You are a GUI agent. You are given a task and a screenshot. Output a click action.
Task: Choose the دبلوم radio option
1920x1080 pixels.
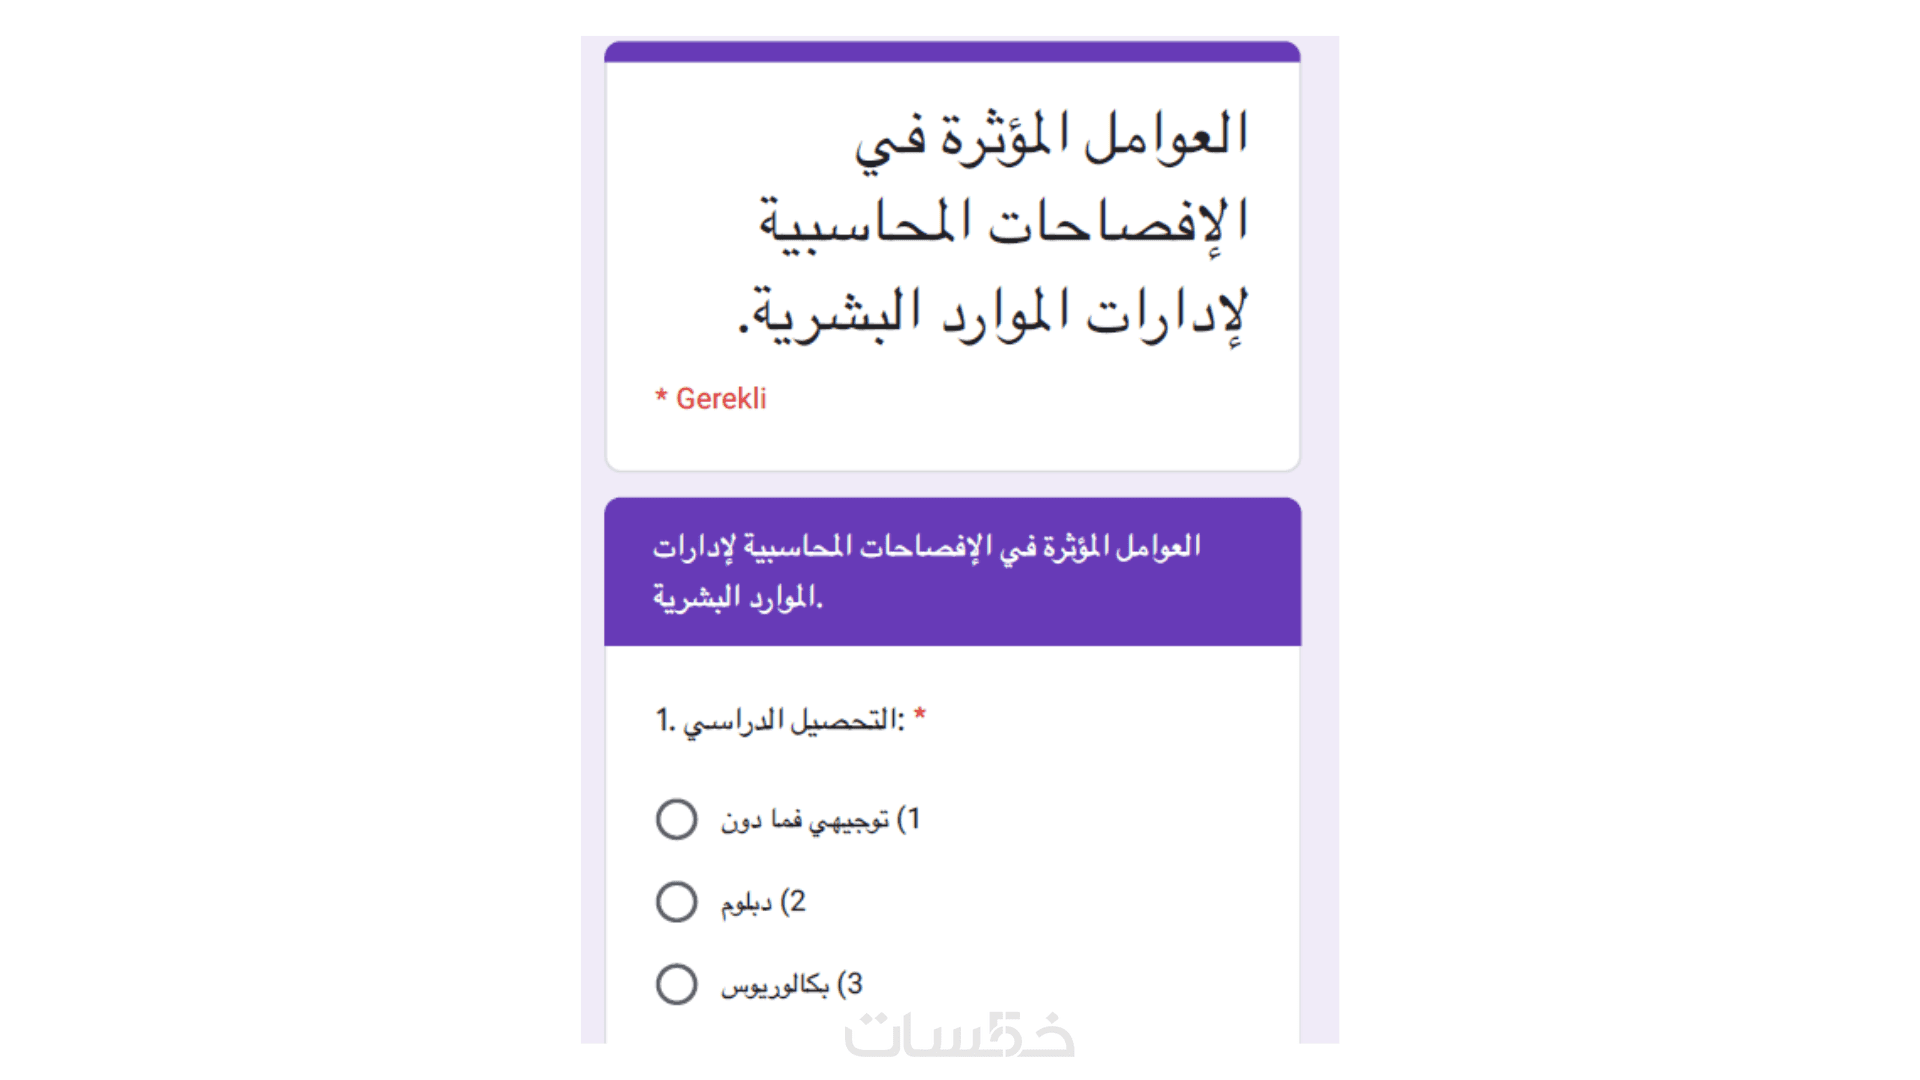click(x=677, y=902)
